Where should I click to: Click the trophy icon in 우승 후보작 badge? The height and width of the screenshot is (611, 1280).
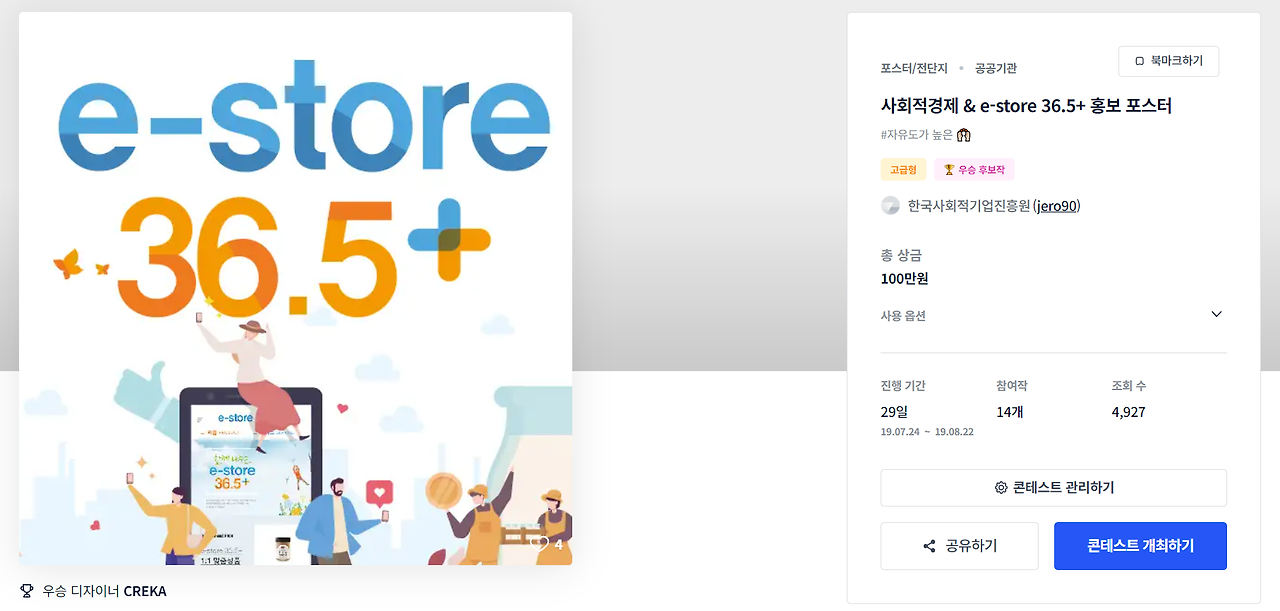pos(949,170)
